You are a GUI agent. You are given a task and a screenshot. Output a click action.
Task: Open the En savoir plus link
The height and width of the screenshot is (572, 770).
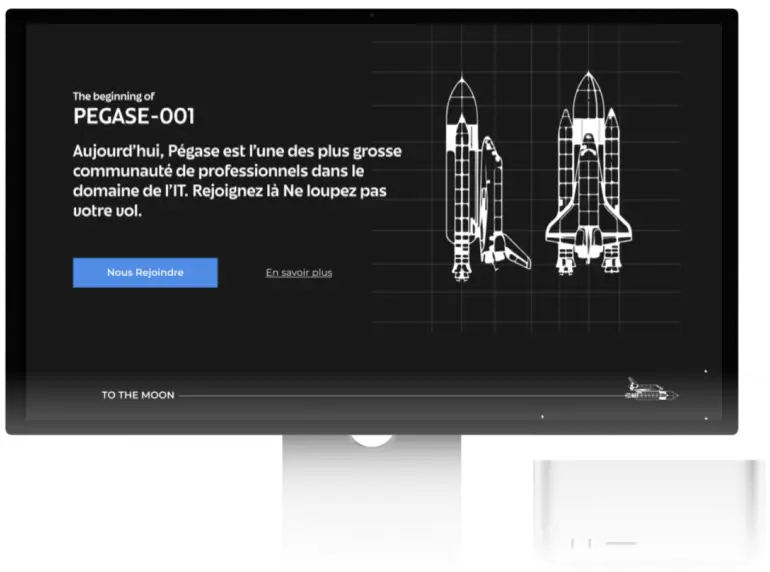tap(299, 272)
